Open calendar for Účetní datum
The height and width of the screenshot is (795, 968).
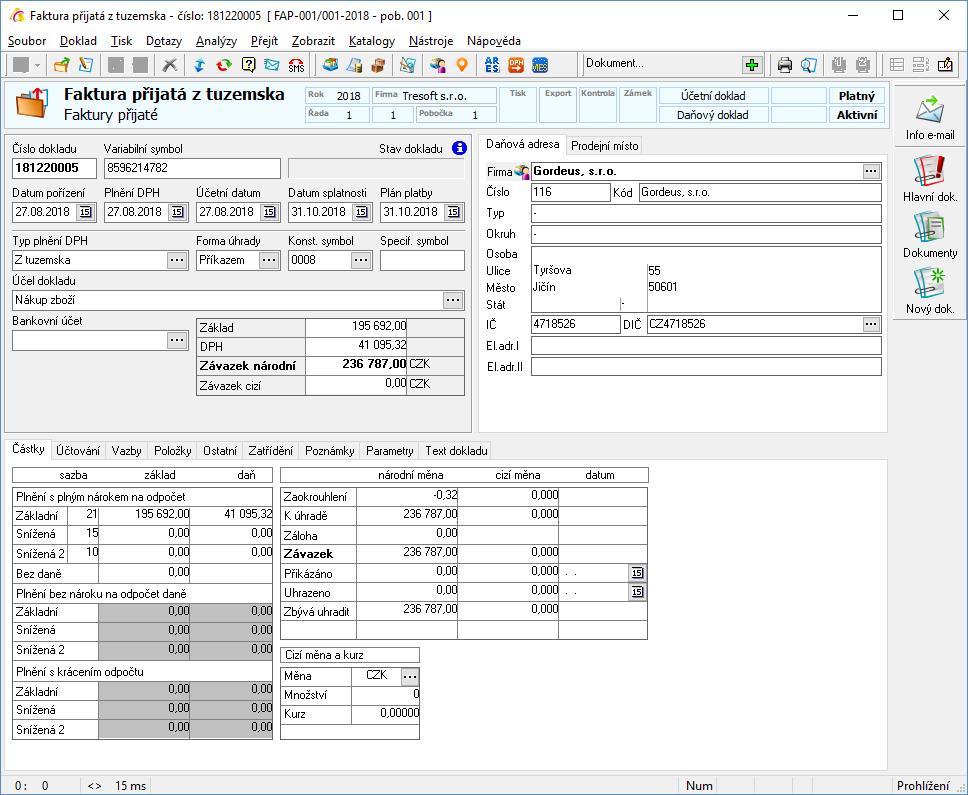269,212
